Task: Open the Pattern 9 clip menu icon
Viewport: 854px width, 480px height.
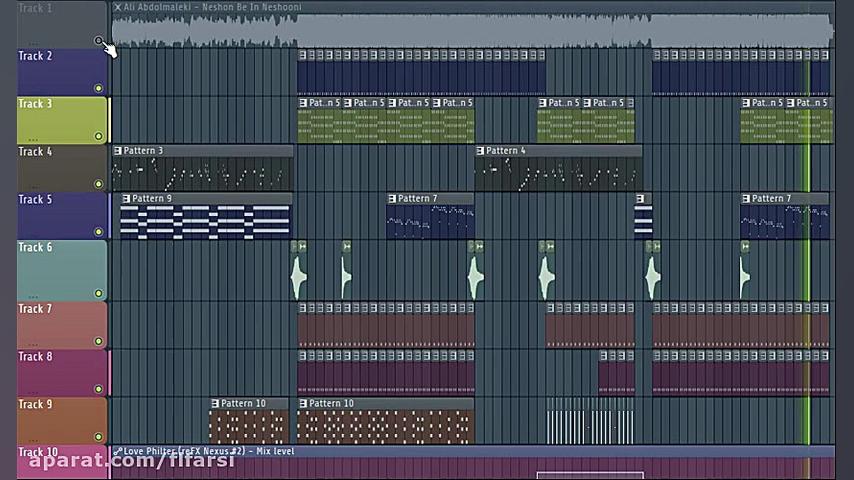Action: pyautogui.click(x=126, y=198)
